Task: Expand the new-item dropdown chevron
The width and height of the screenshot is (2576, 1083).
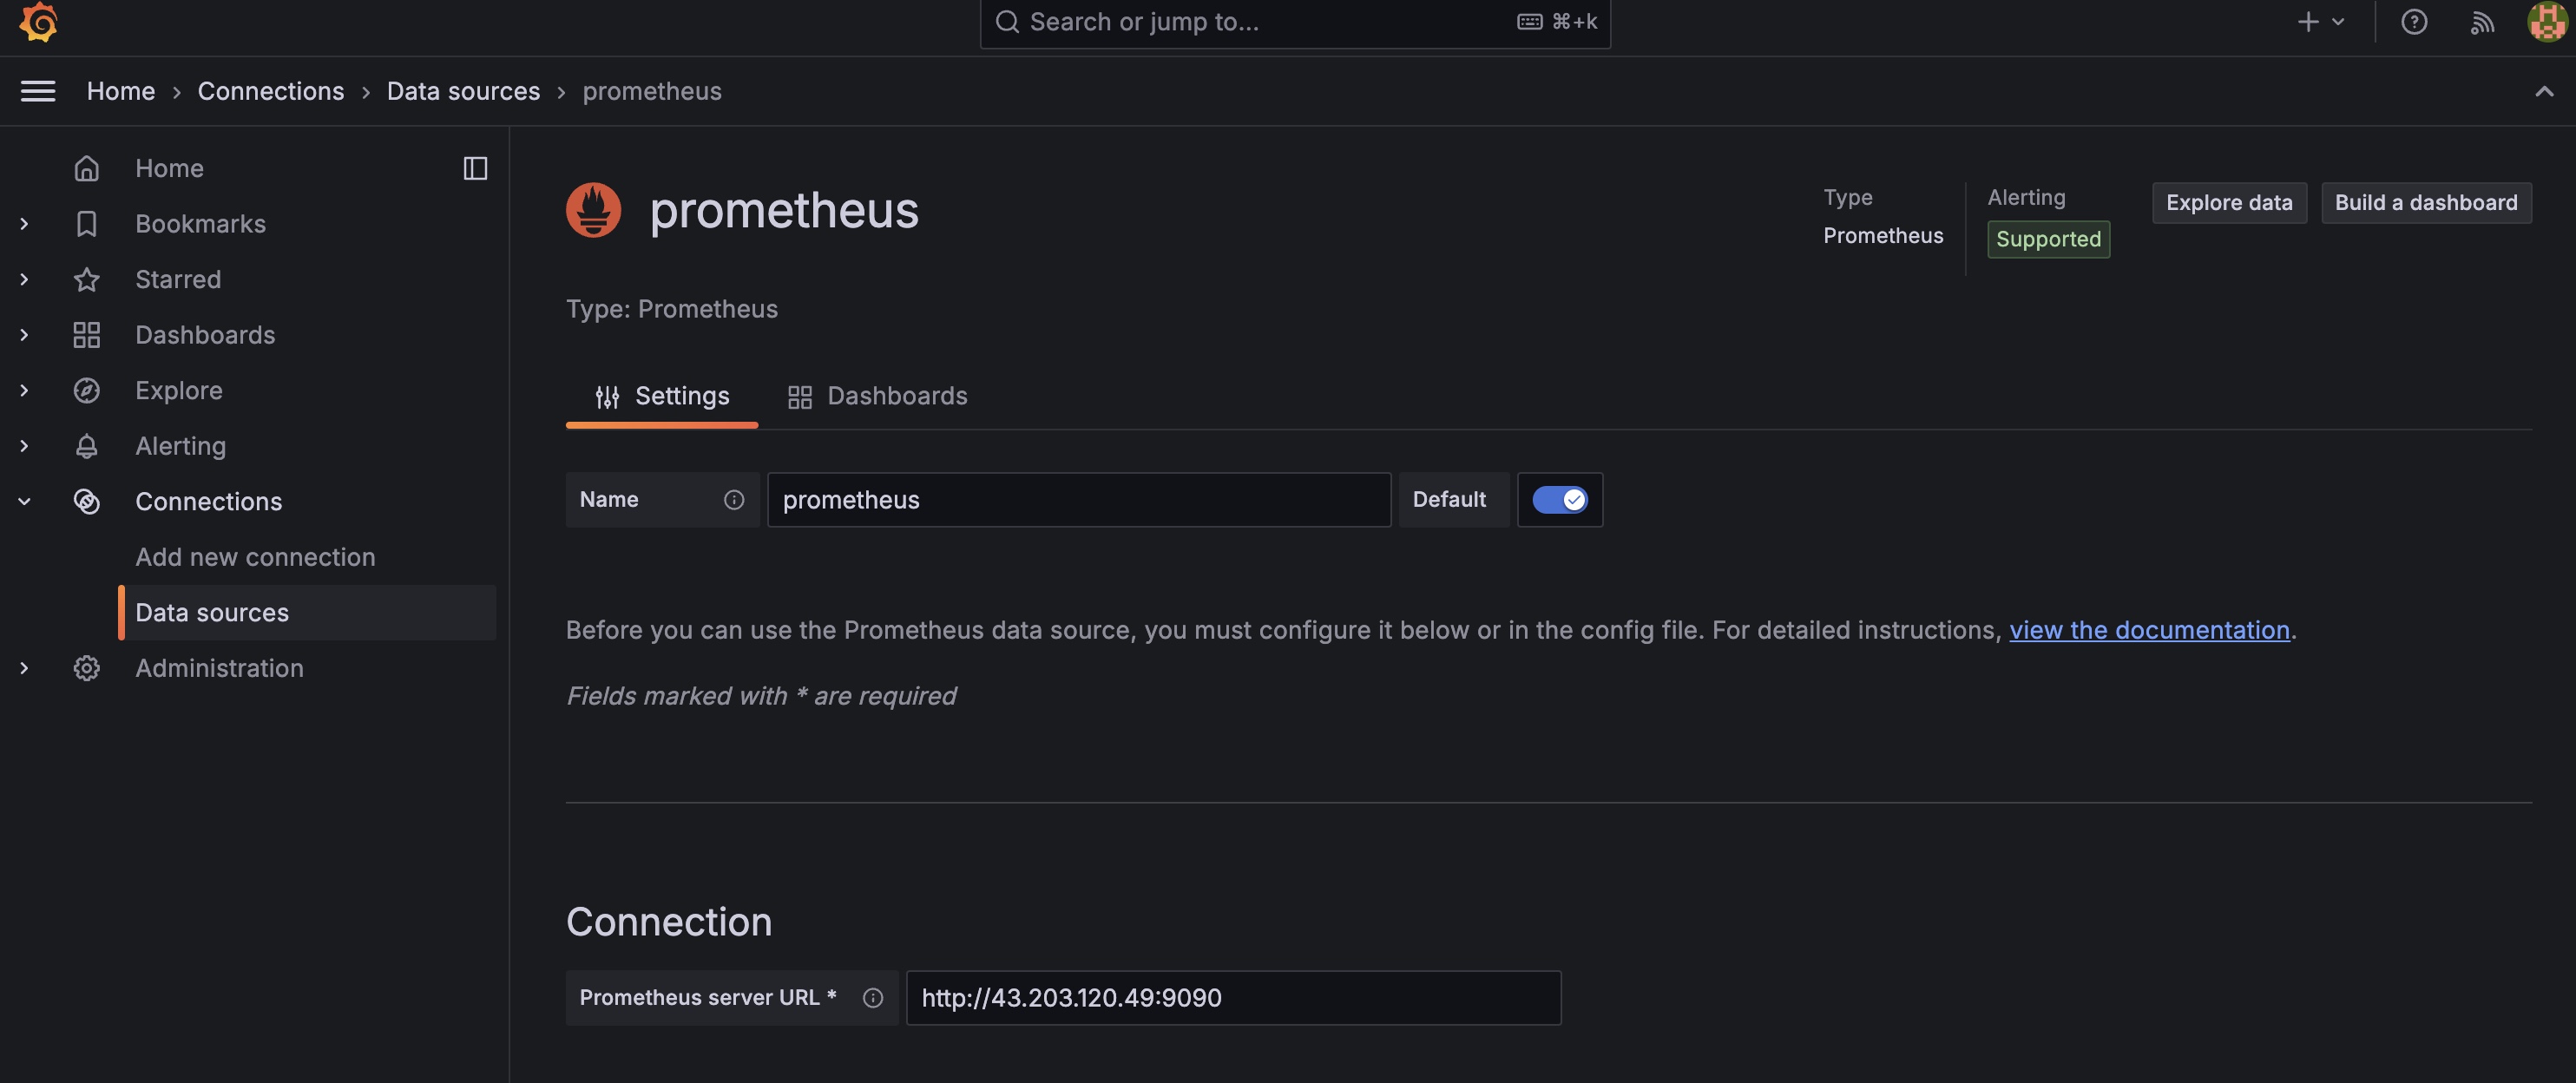Action: coord(2338,22)
